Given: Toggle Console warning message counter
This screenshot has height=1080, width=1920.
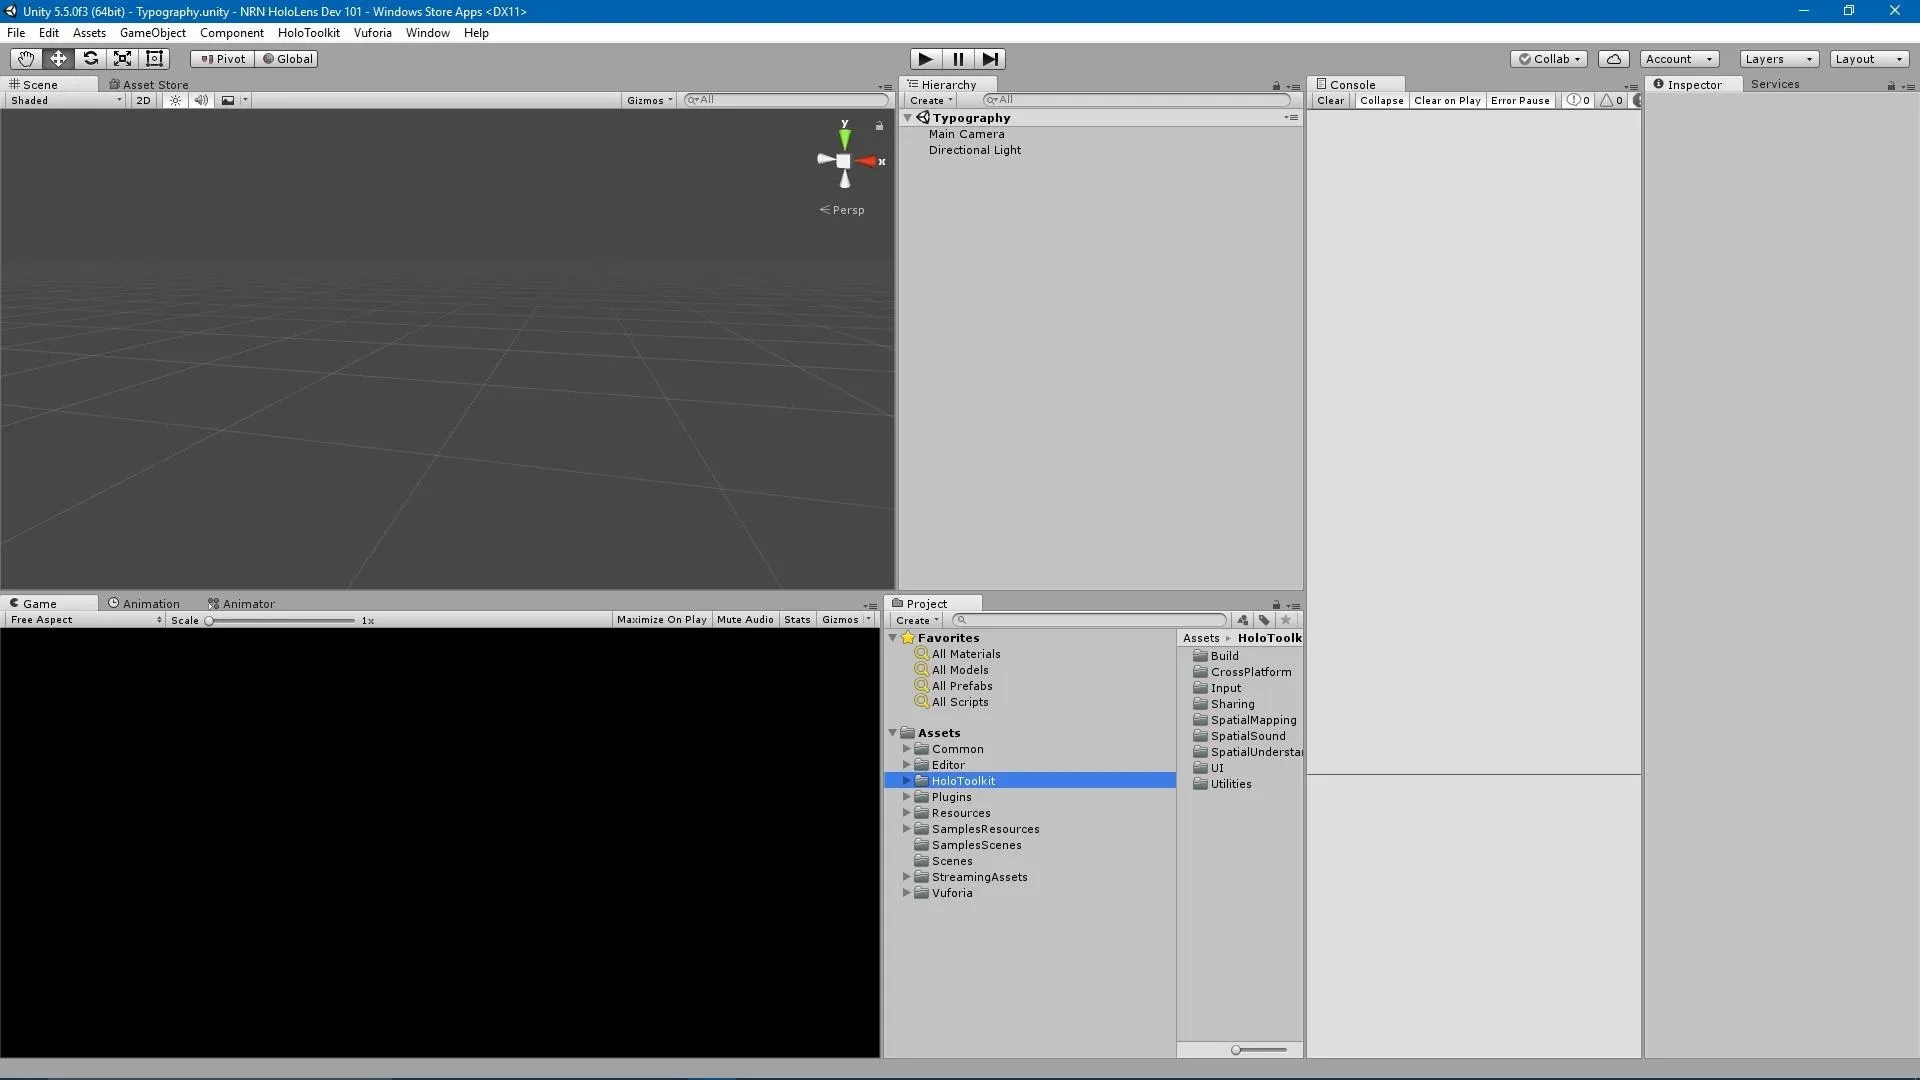Looking at the screenshot, I should (x=1612, y=100).
